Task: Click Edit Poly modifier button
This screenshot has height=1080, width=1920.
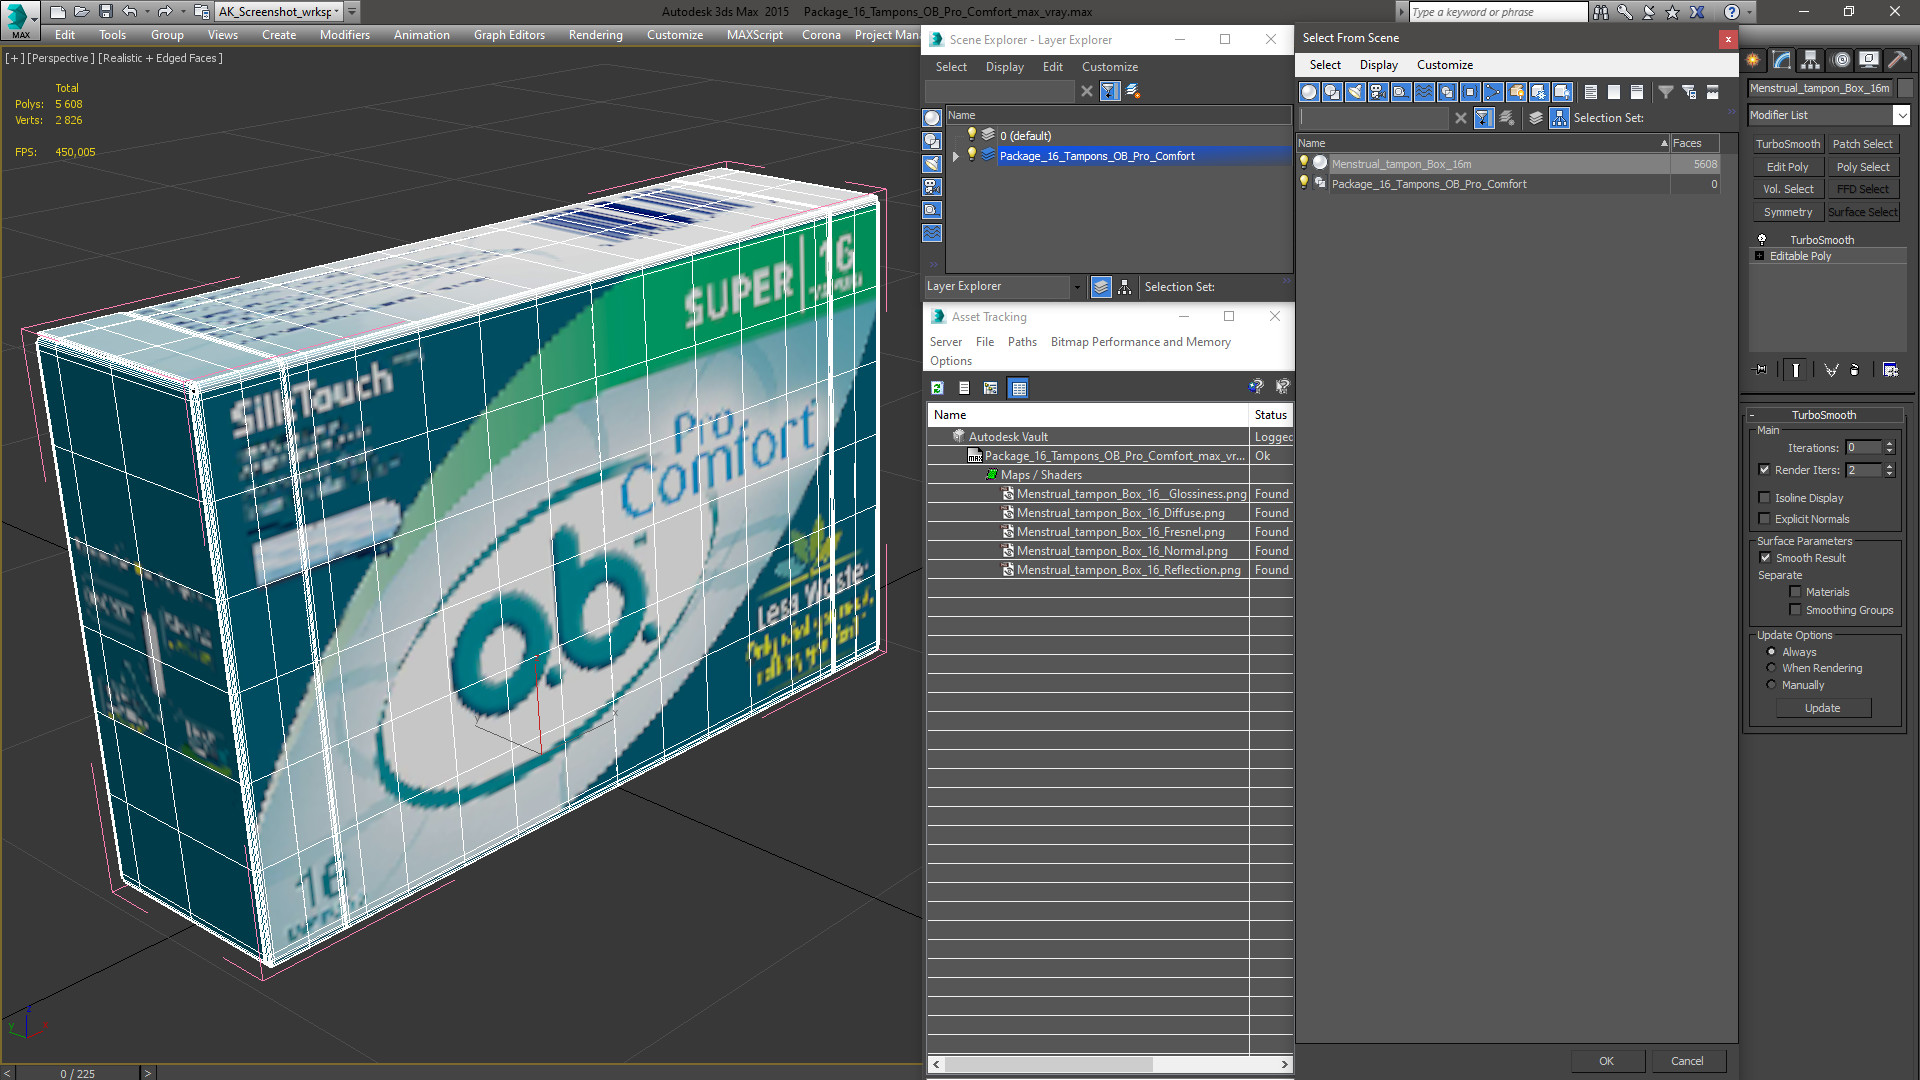Action: pos(1787,167)
